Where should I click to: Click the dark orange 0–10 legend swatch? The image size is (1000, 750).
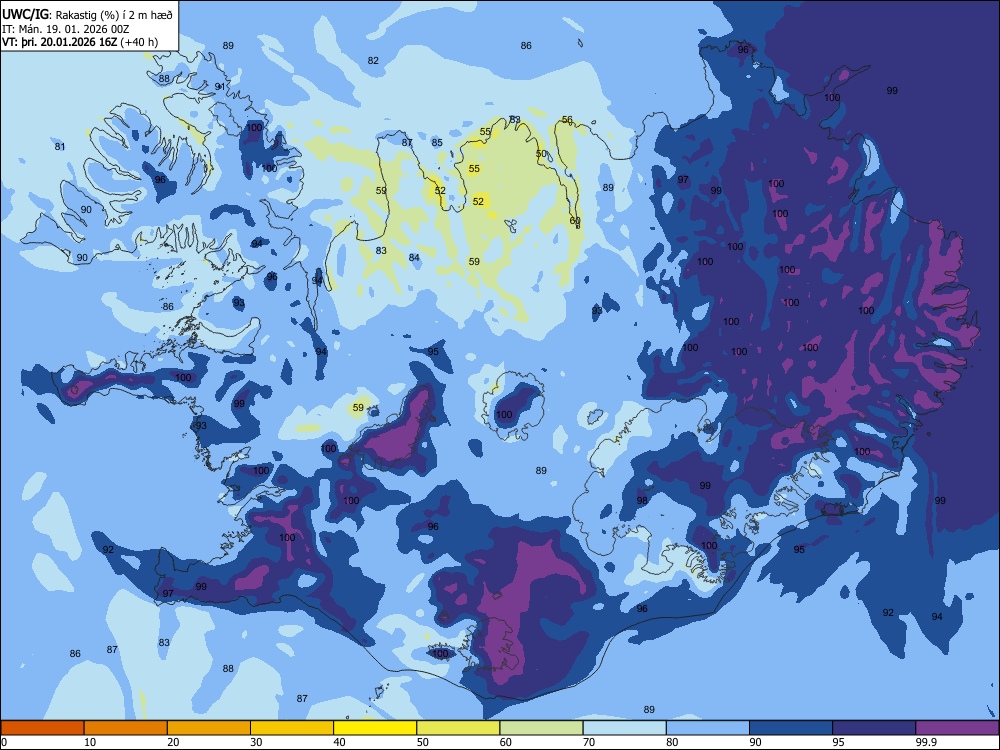pyautogui.click(x=42, y=728)
